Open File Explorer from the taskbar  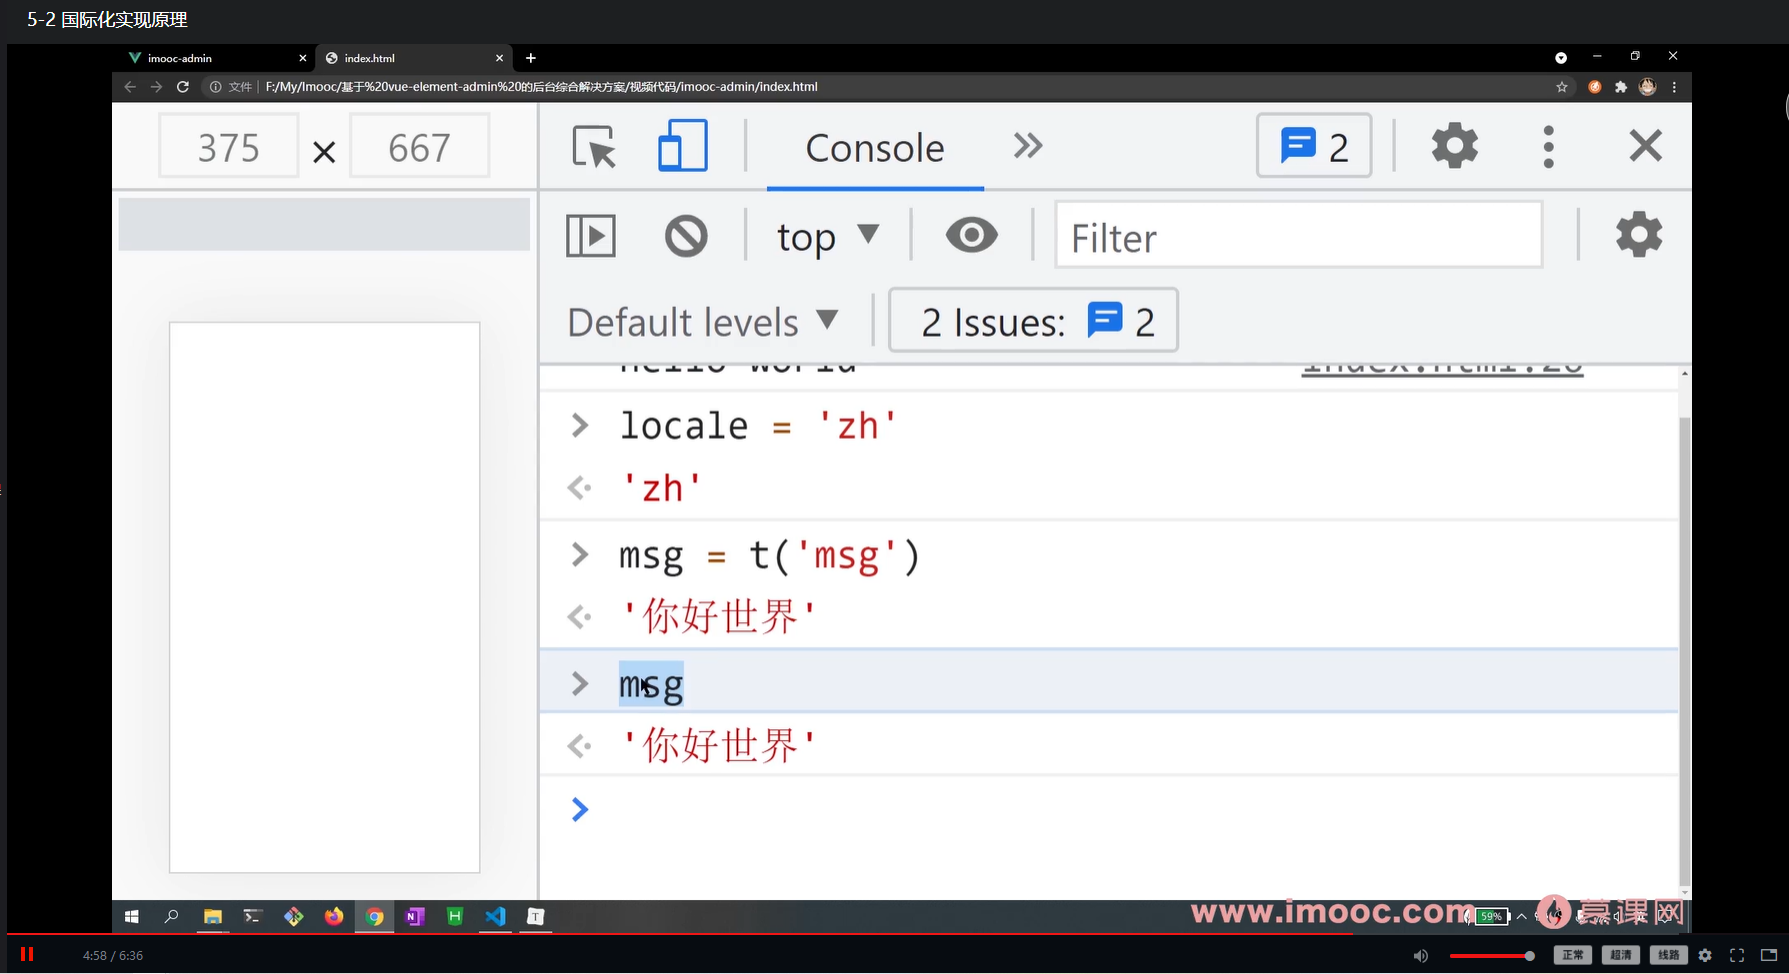click(x=212, y=916)
